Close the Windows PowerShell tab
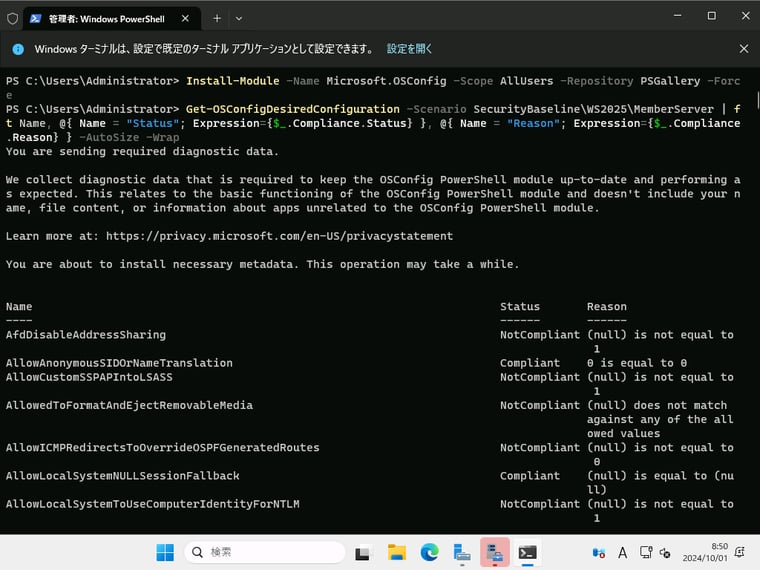The height and width of the screenshot is (570, 760). pyautogui.click(x=185, y=18)
